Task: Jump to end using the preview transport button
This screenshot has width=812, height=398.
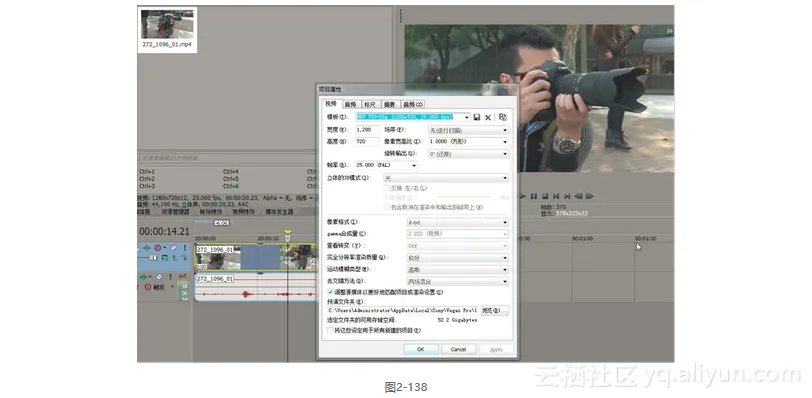Action: pyautogui.click(x=567, y=197)
